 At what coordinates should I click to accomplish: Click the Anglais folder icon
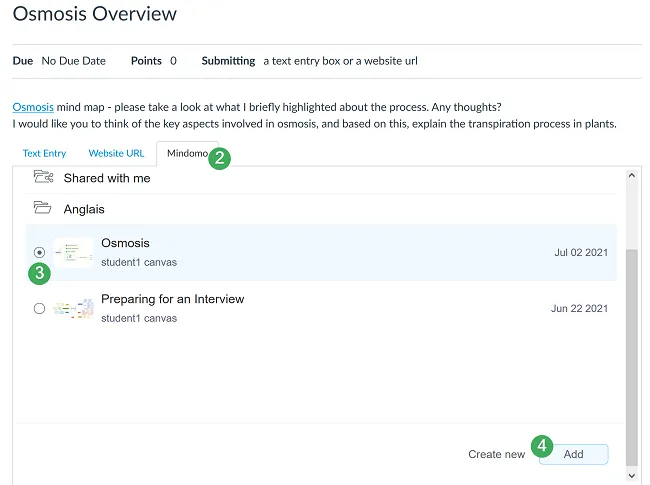43,209
